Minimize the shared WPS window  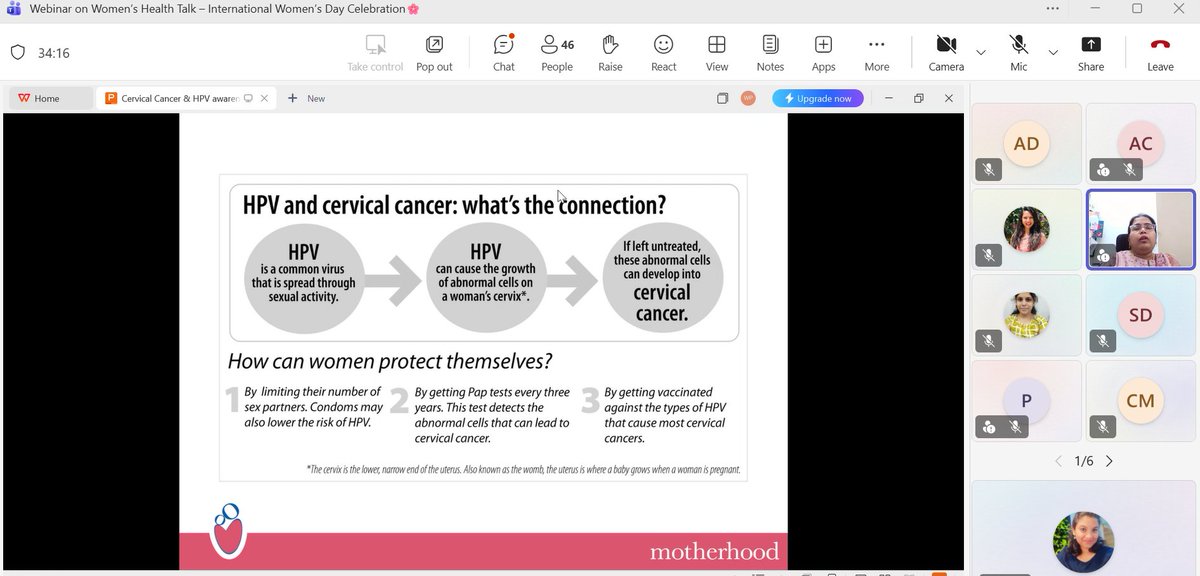(x=888, y=98)
